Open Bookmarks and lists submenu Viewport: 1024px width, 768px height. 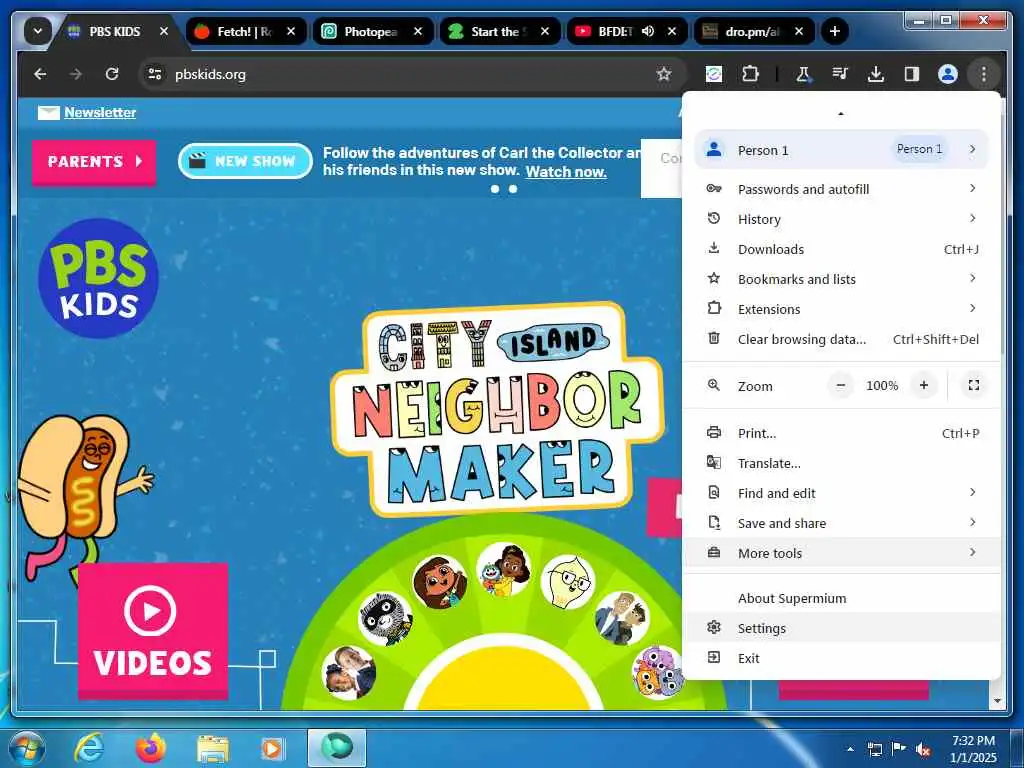(841, 280)
